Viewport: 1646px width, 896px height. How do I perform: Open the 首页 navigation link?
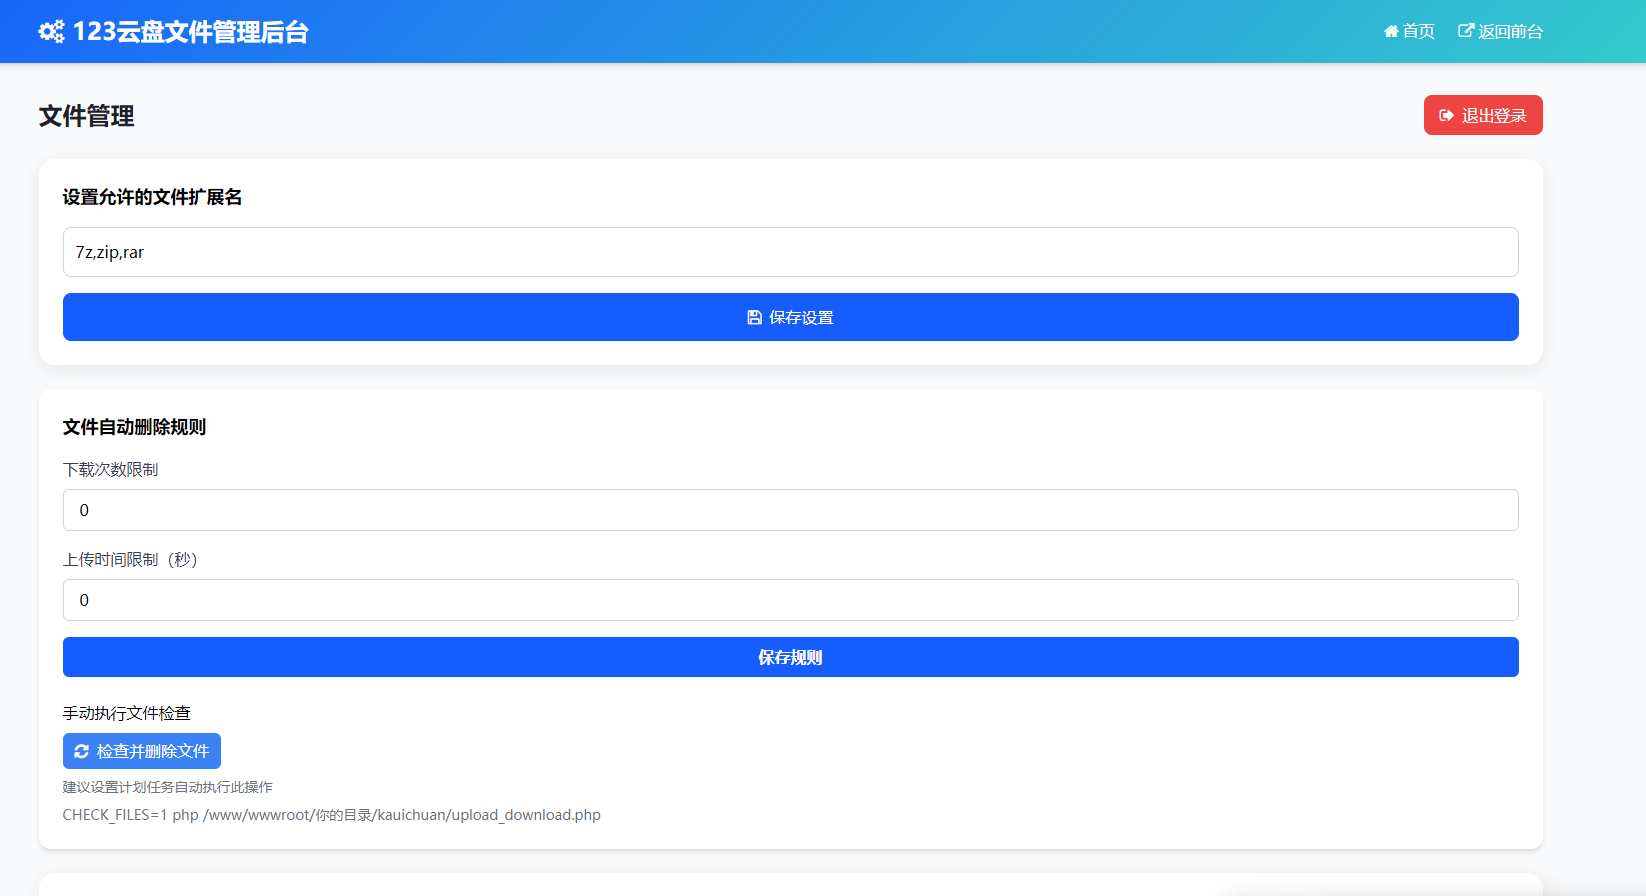[1418, 32]
